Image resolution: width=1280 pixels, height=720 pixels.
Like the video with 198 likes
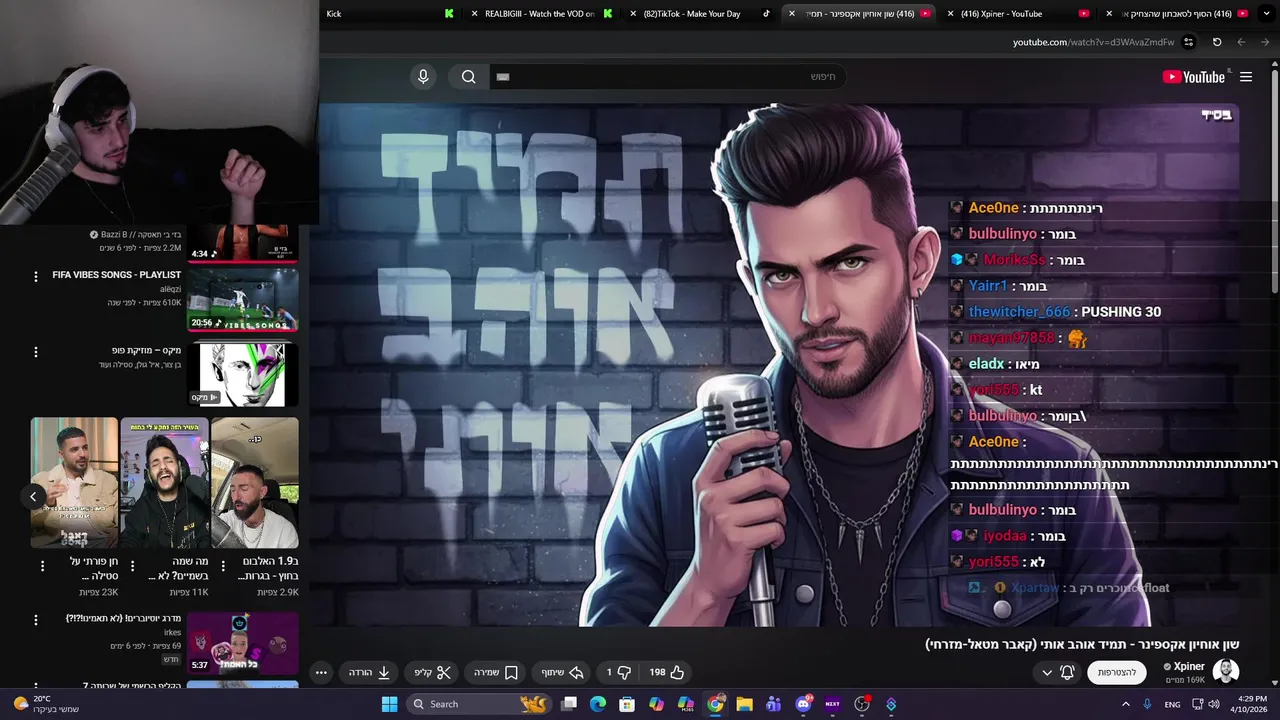point(667,672)
